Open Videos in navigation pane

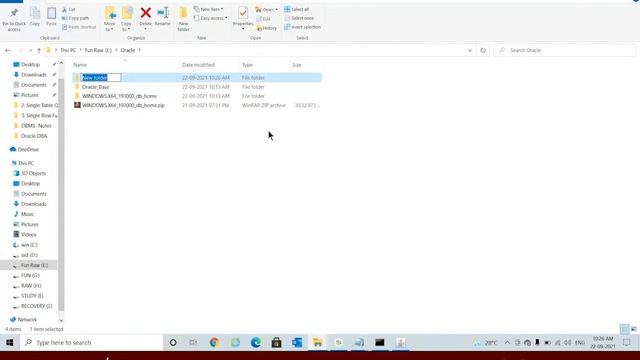point(29,234)
